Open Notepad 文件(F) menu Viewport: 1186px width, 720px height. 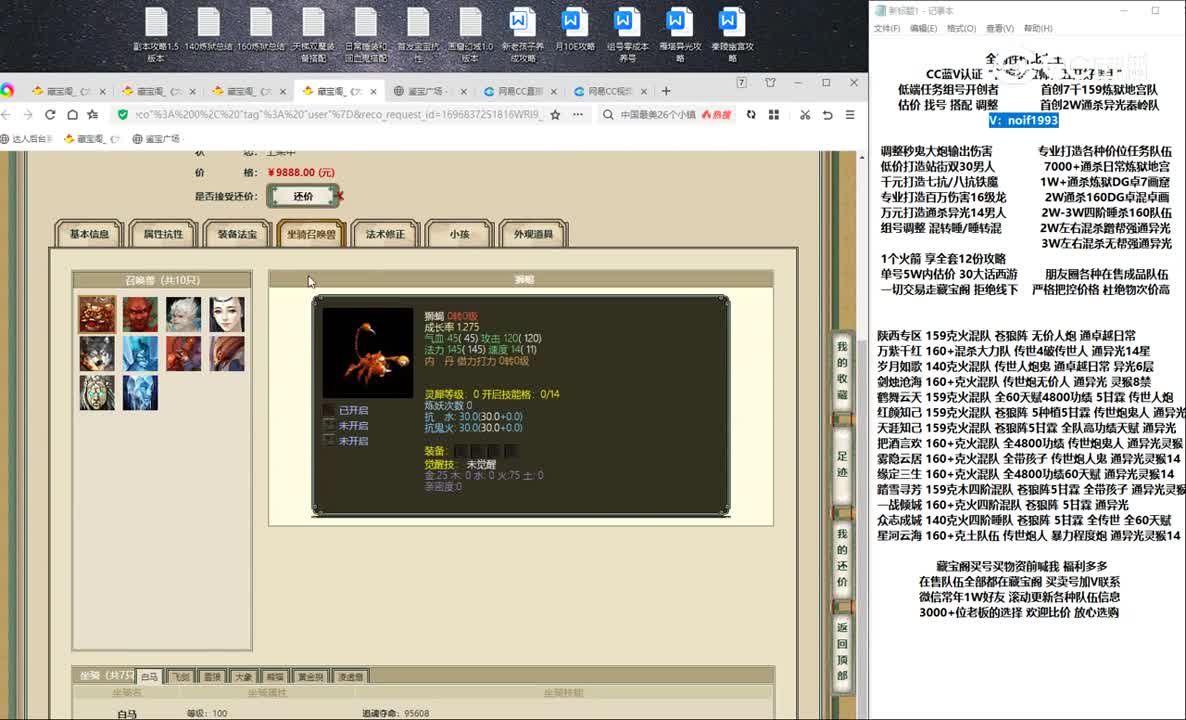pyautogui.click(x=886, y=29)
